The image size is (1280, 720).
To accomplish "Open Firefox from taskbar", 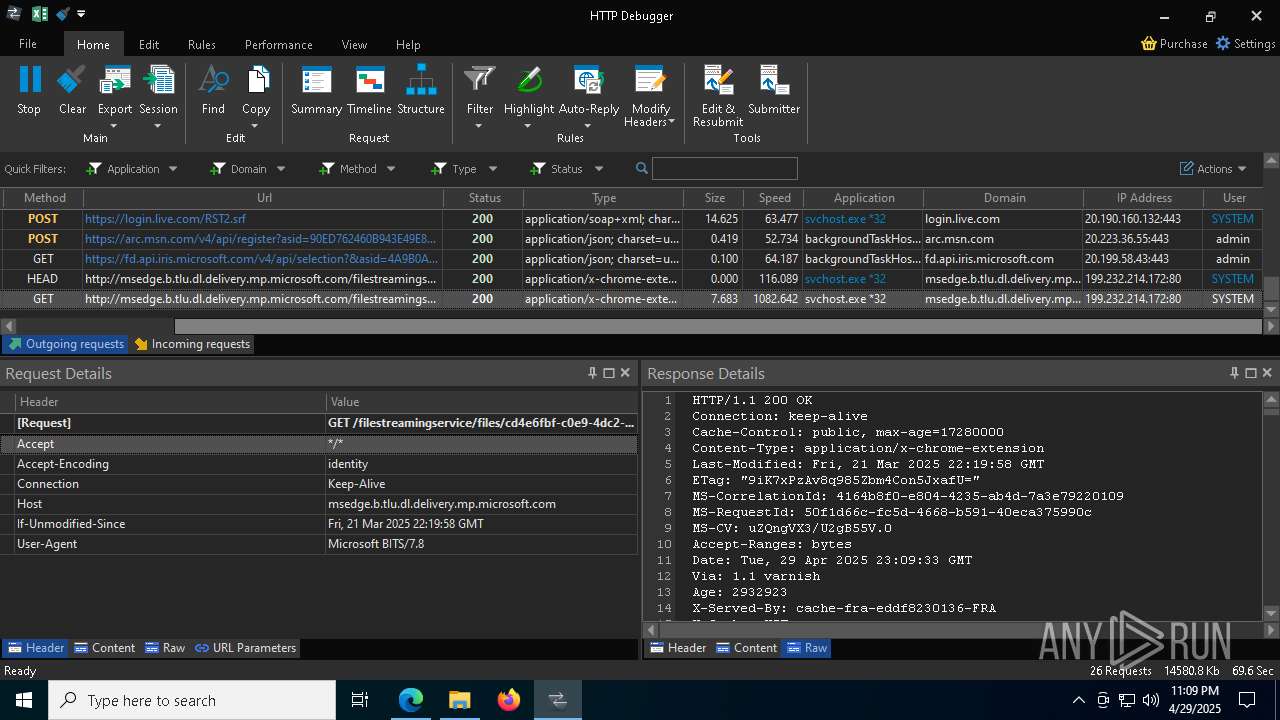I will coord(509,700).
